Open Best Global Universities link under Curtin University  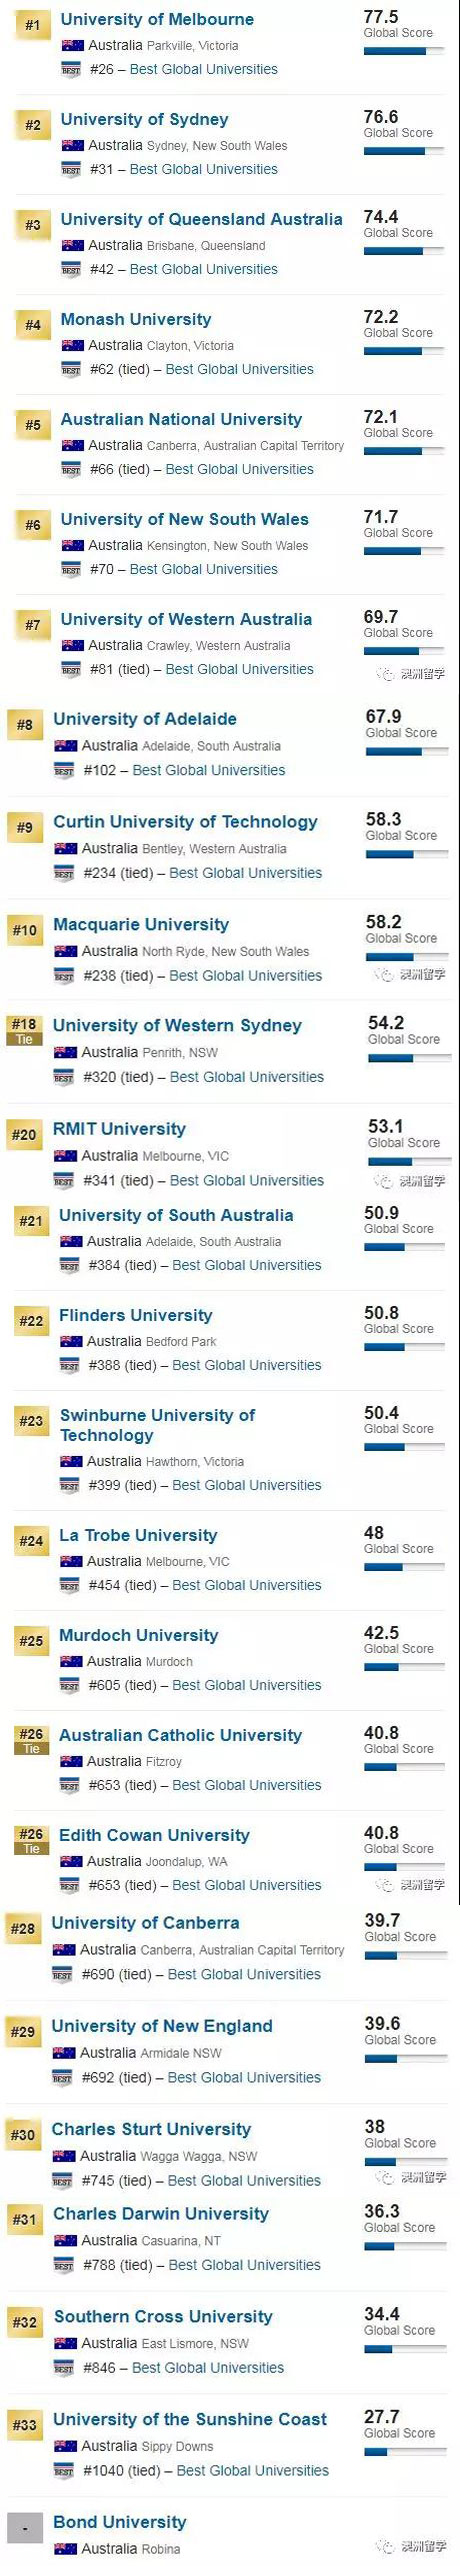[x=246, y=873]
